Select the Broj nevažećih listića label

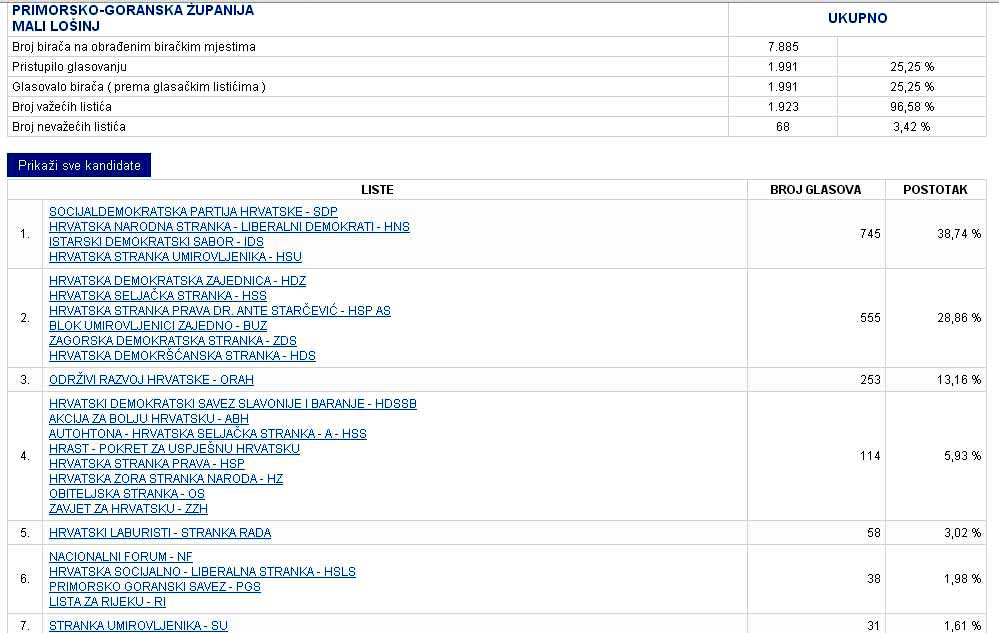tap(69, 127)
